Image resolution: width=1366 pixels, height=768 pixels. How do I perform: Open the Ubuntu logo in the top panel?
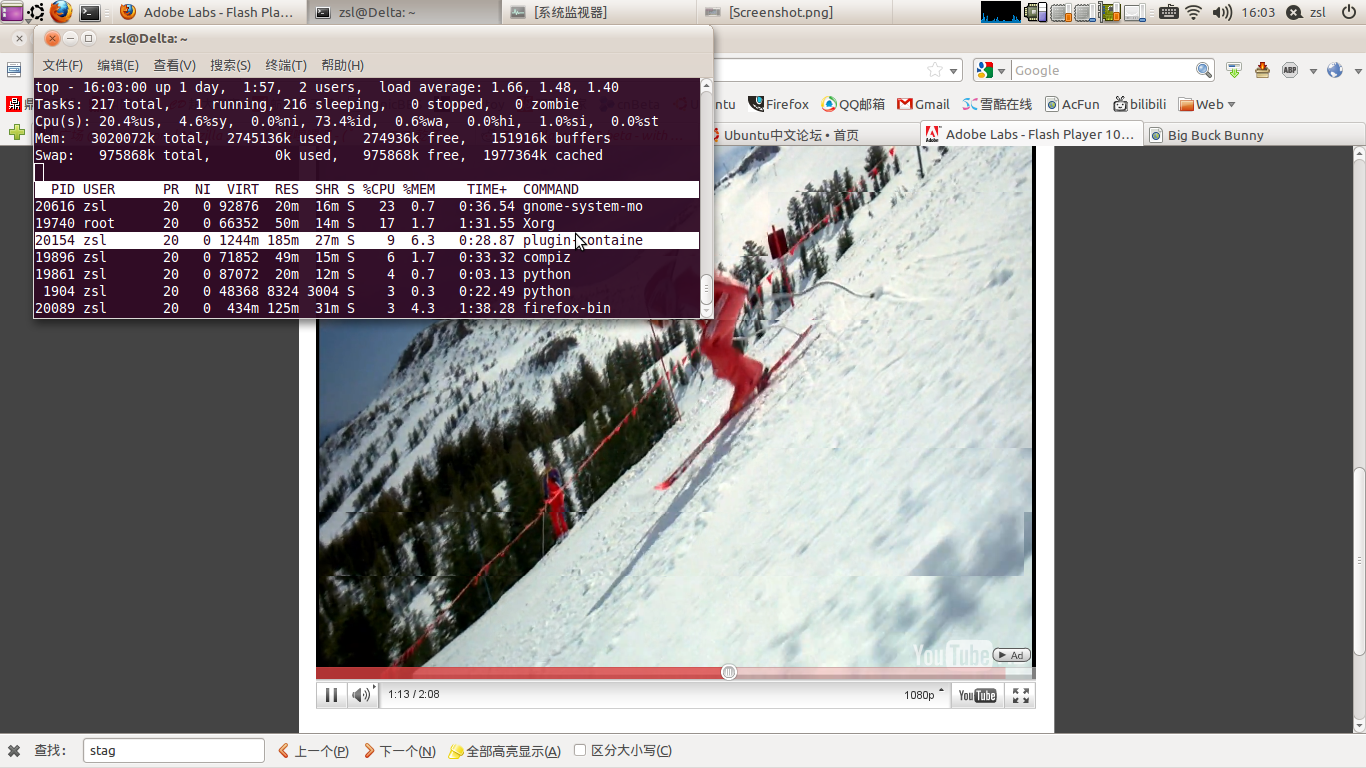(x=36, y=12)
